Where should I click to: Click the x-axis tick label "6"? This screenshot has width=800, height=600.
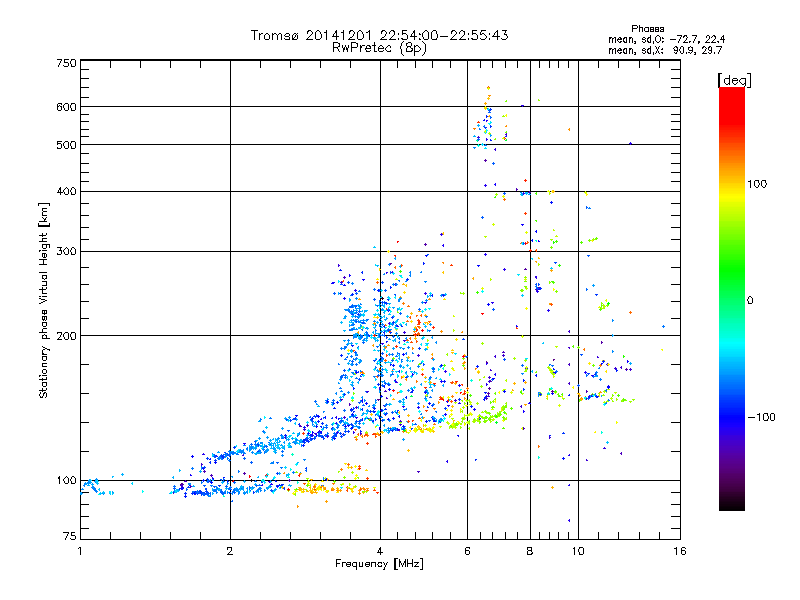point(467,551)
